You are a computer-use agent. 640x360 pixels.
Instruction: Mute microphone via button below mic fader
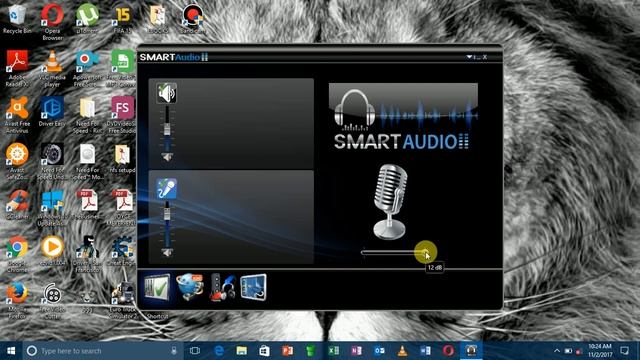coord(167,253)
